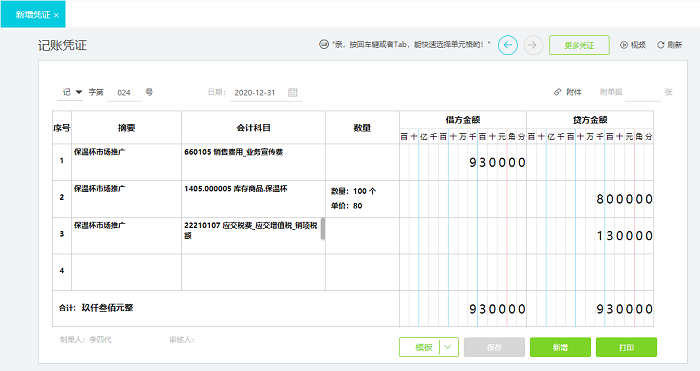
Task: Expand the 模板 dropdown arrow
Action: tap(449, 347)
